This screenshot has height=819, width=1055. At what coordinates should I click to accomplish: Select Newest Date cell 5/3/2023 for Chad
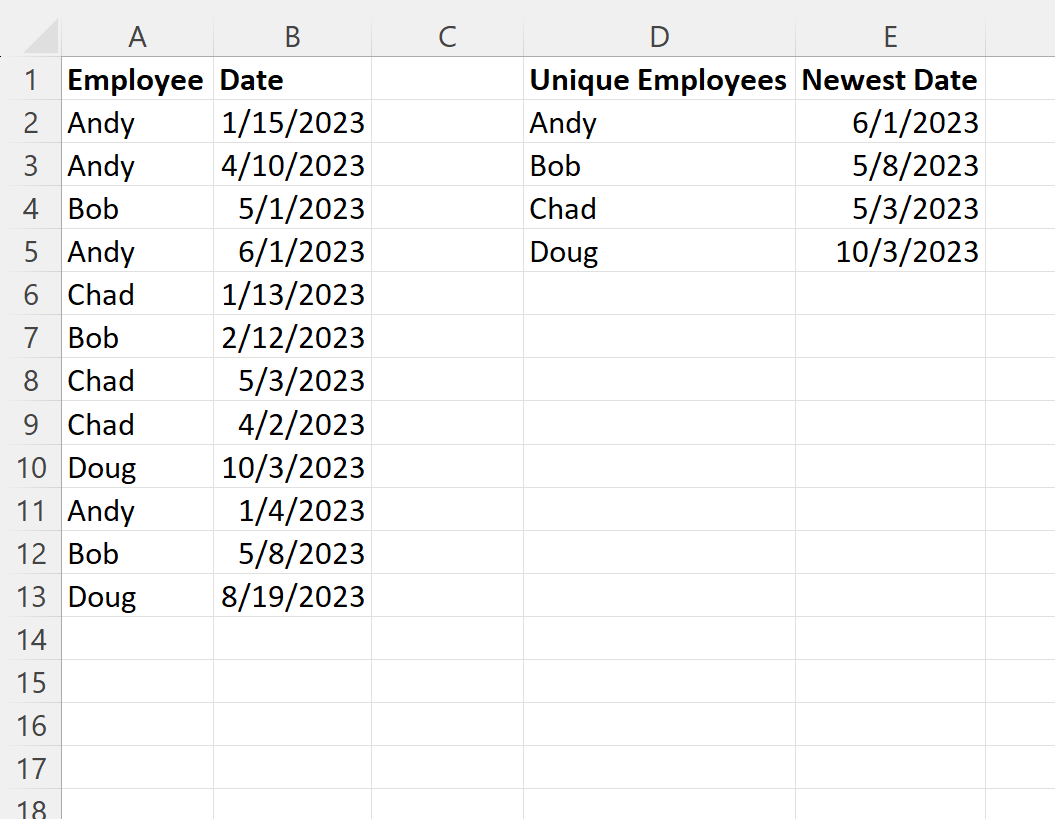890,209
